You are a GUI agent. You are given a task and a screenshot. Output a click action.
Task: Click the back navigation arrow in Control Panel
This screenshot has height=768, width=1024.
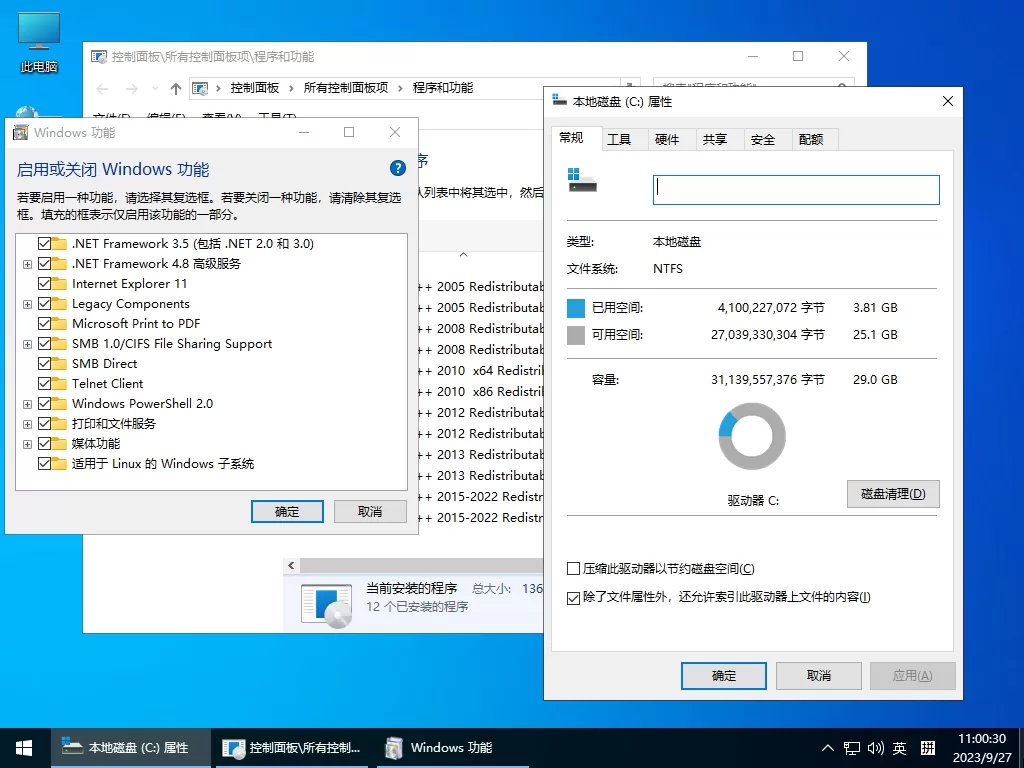click(102, 88)
